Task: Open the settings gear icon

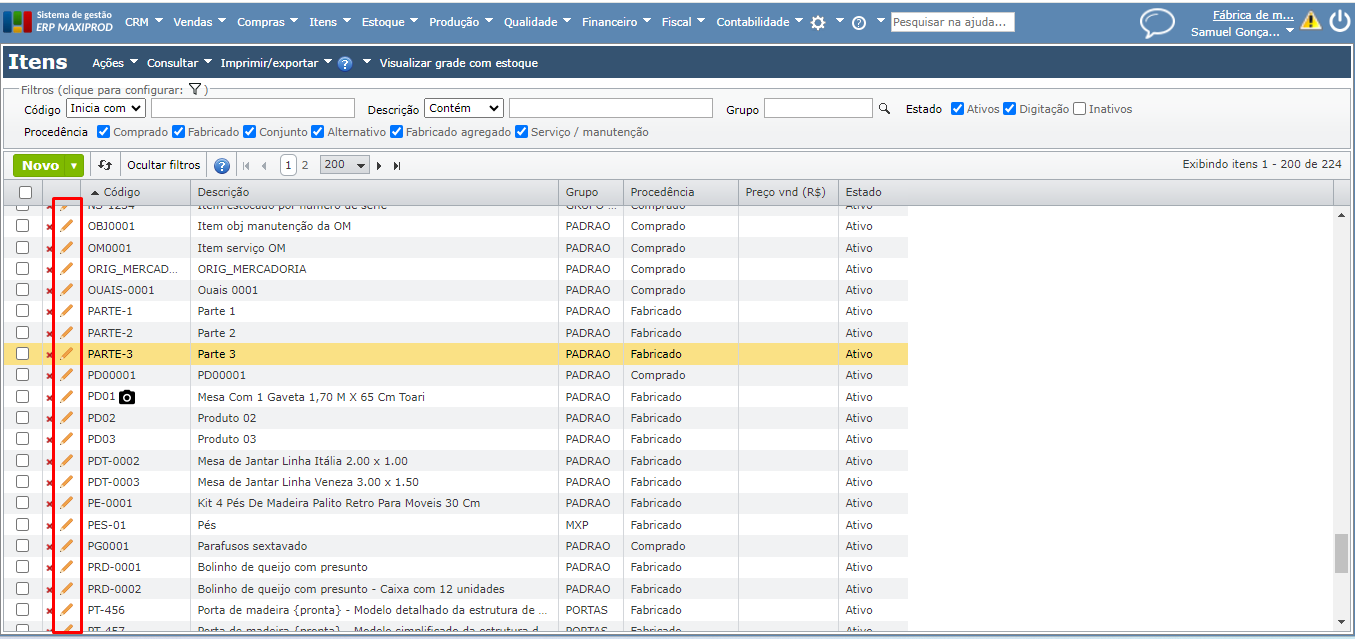Action: tap(818, 22)
